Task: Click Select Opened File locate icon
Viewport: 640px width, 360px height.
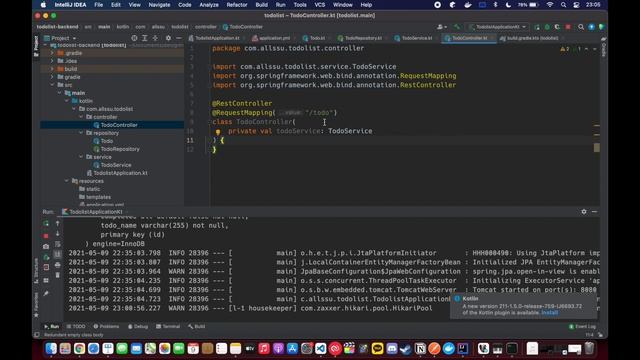Action: (134, 38)
